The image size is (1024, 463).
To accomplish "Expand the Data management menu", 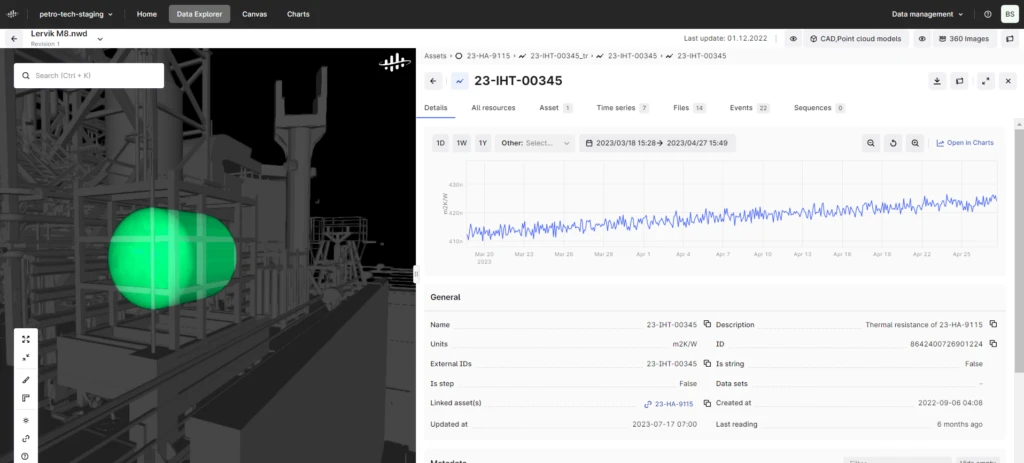I will click(x=928, y=14).
